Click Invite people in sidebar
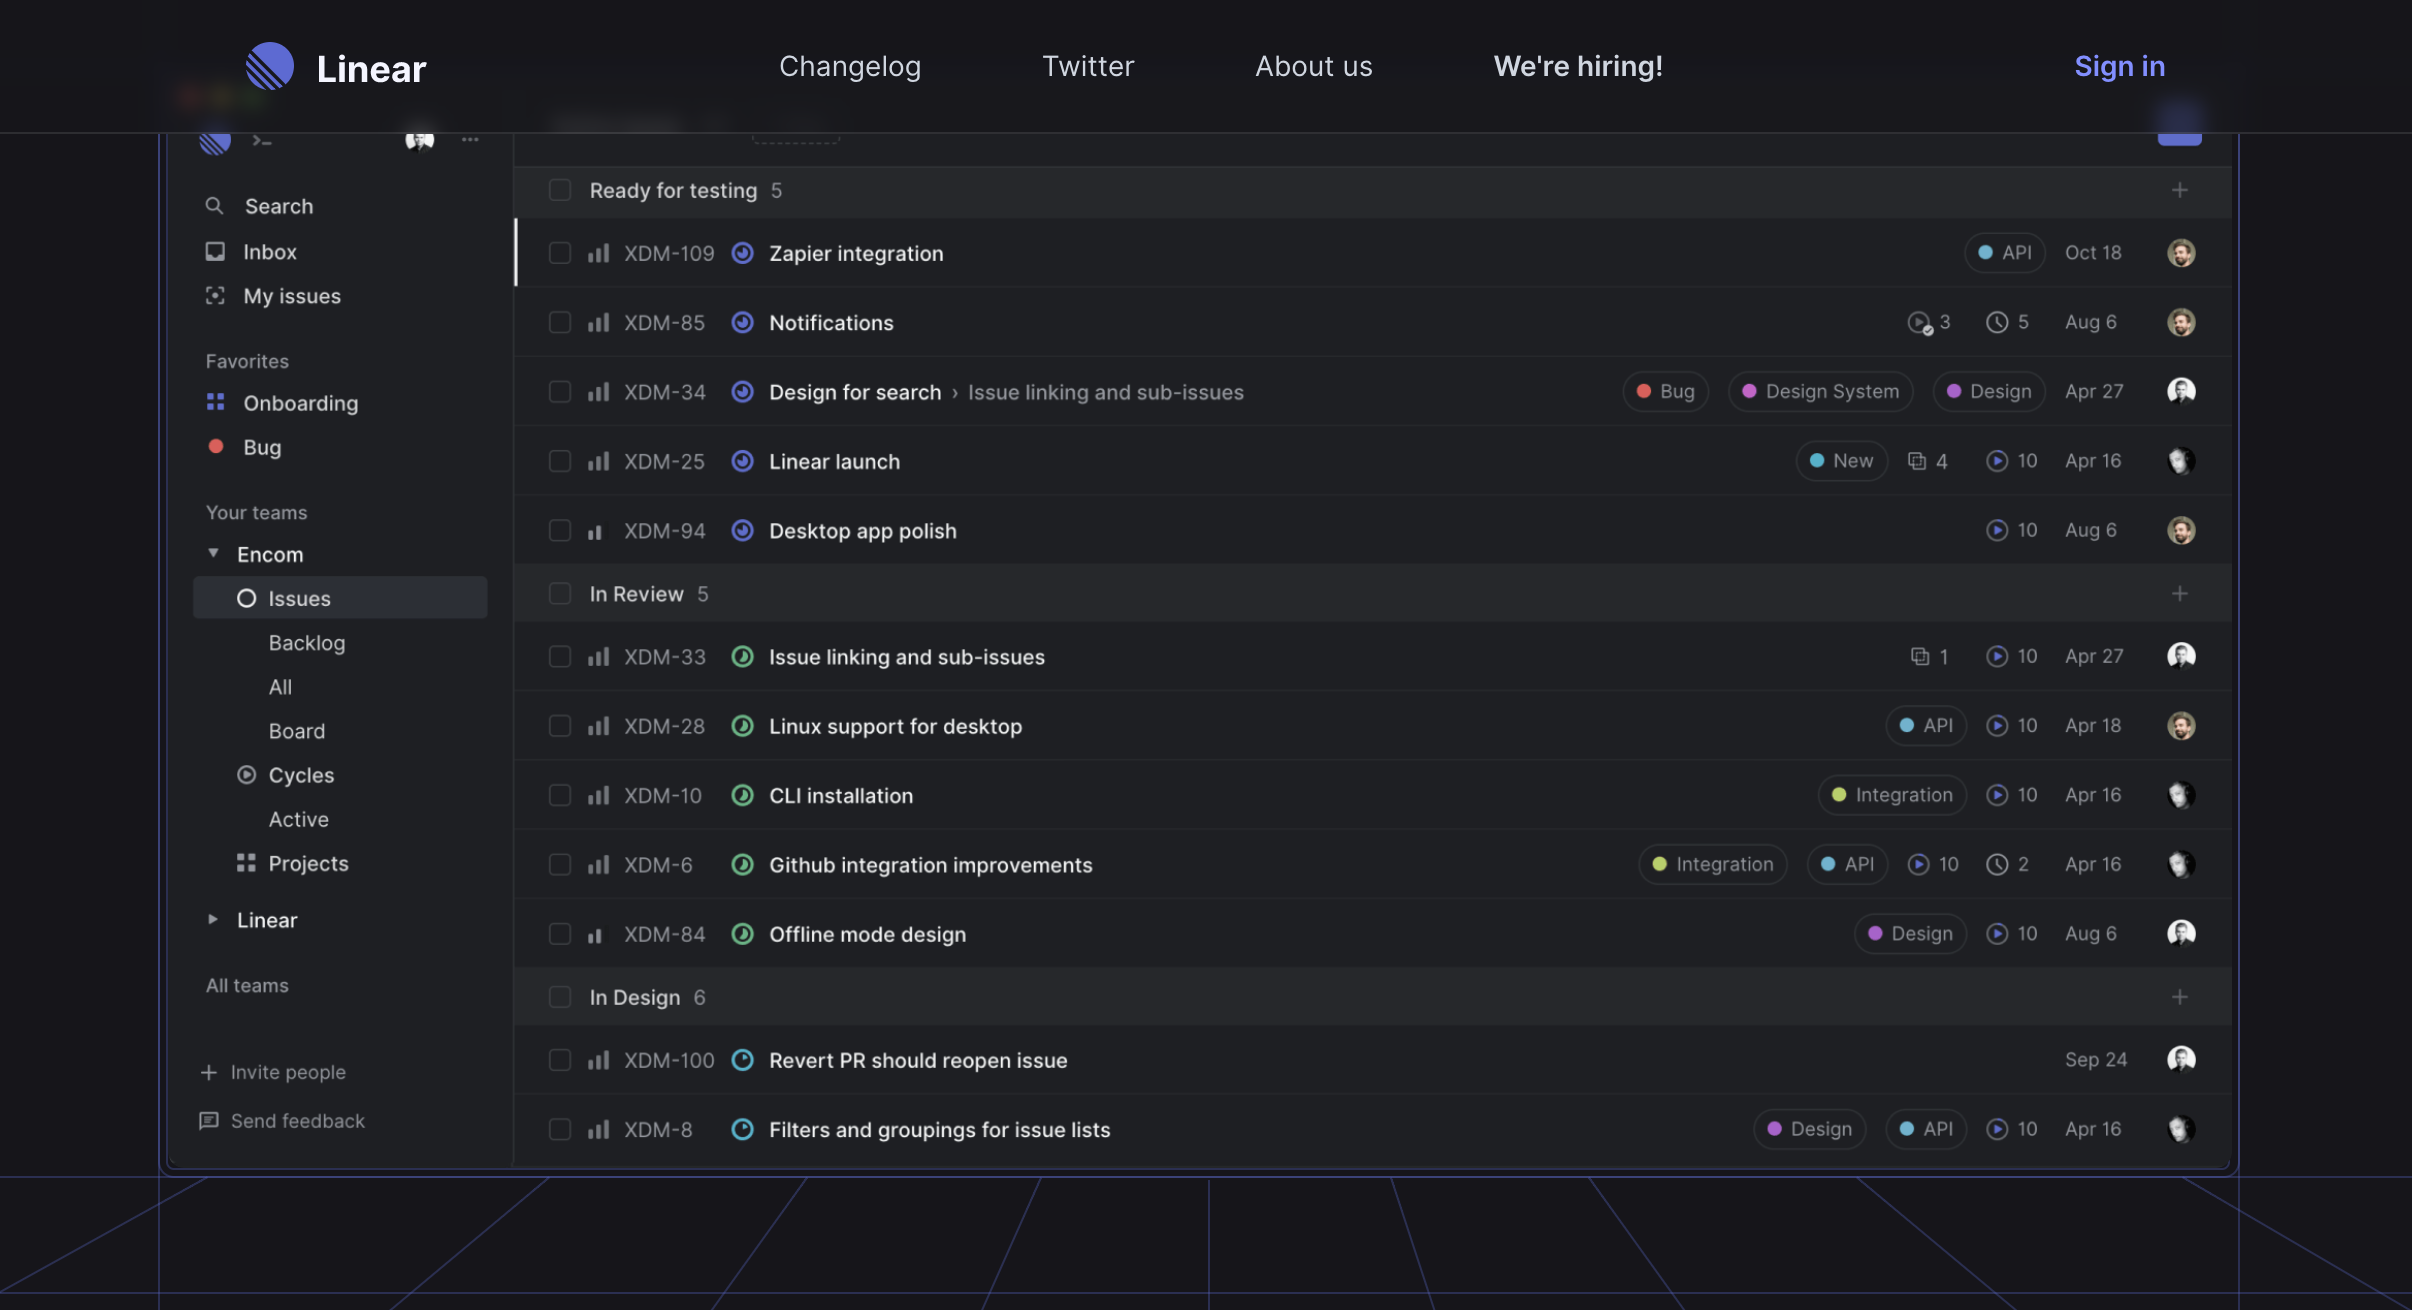Viewport: 2412px width, 1310px height. tap(288, 1072)
